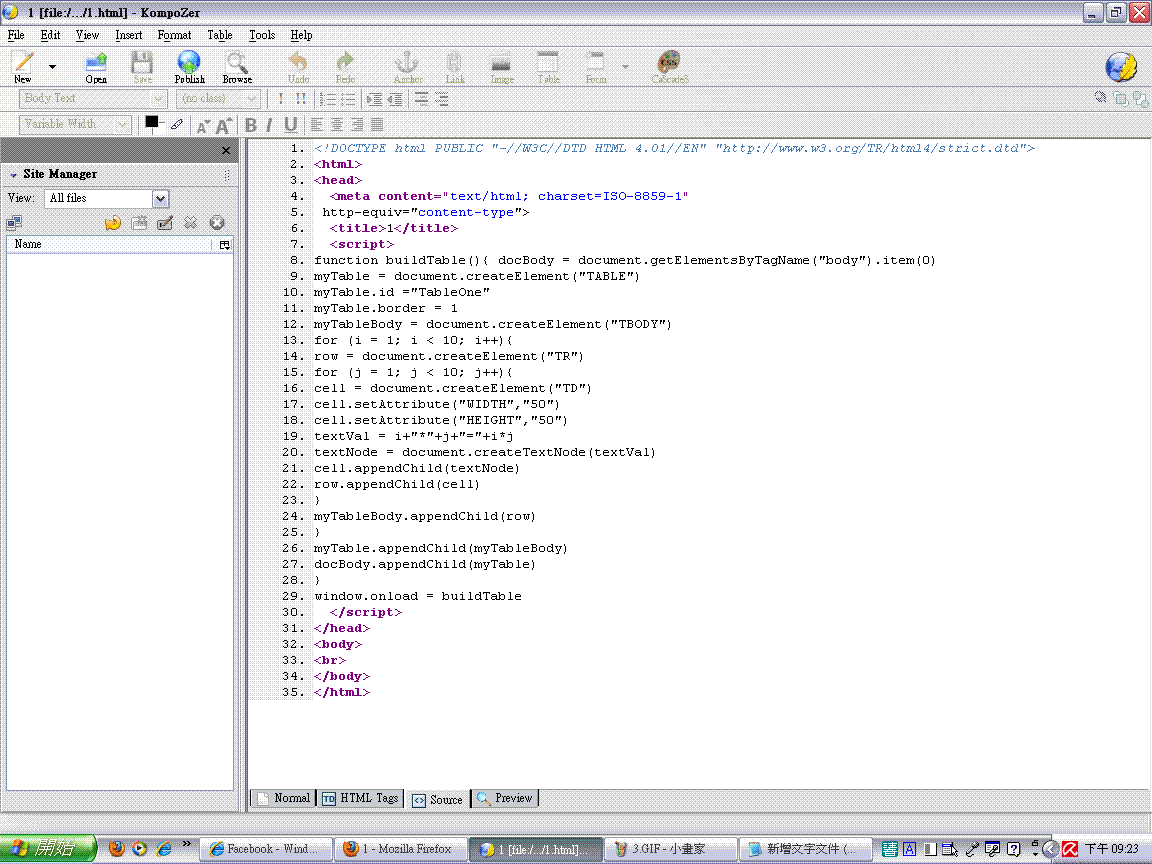This screenshot has height=864, width=1152.
Task: Open the CaScadeS CSS editor icon
Action: 669,67
